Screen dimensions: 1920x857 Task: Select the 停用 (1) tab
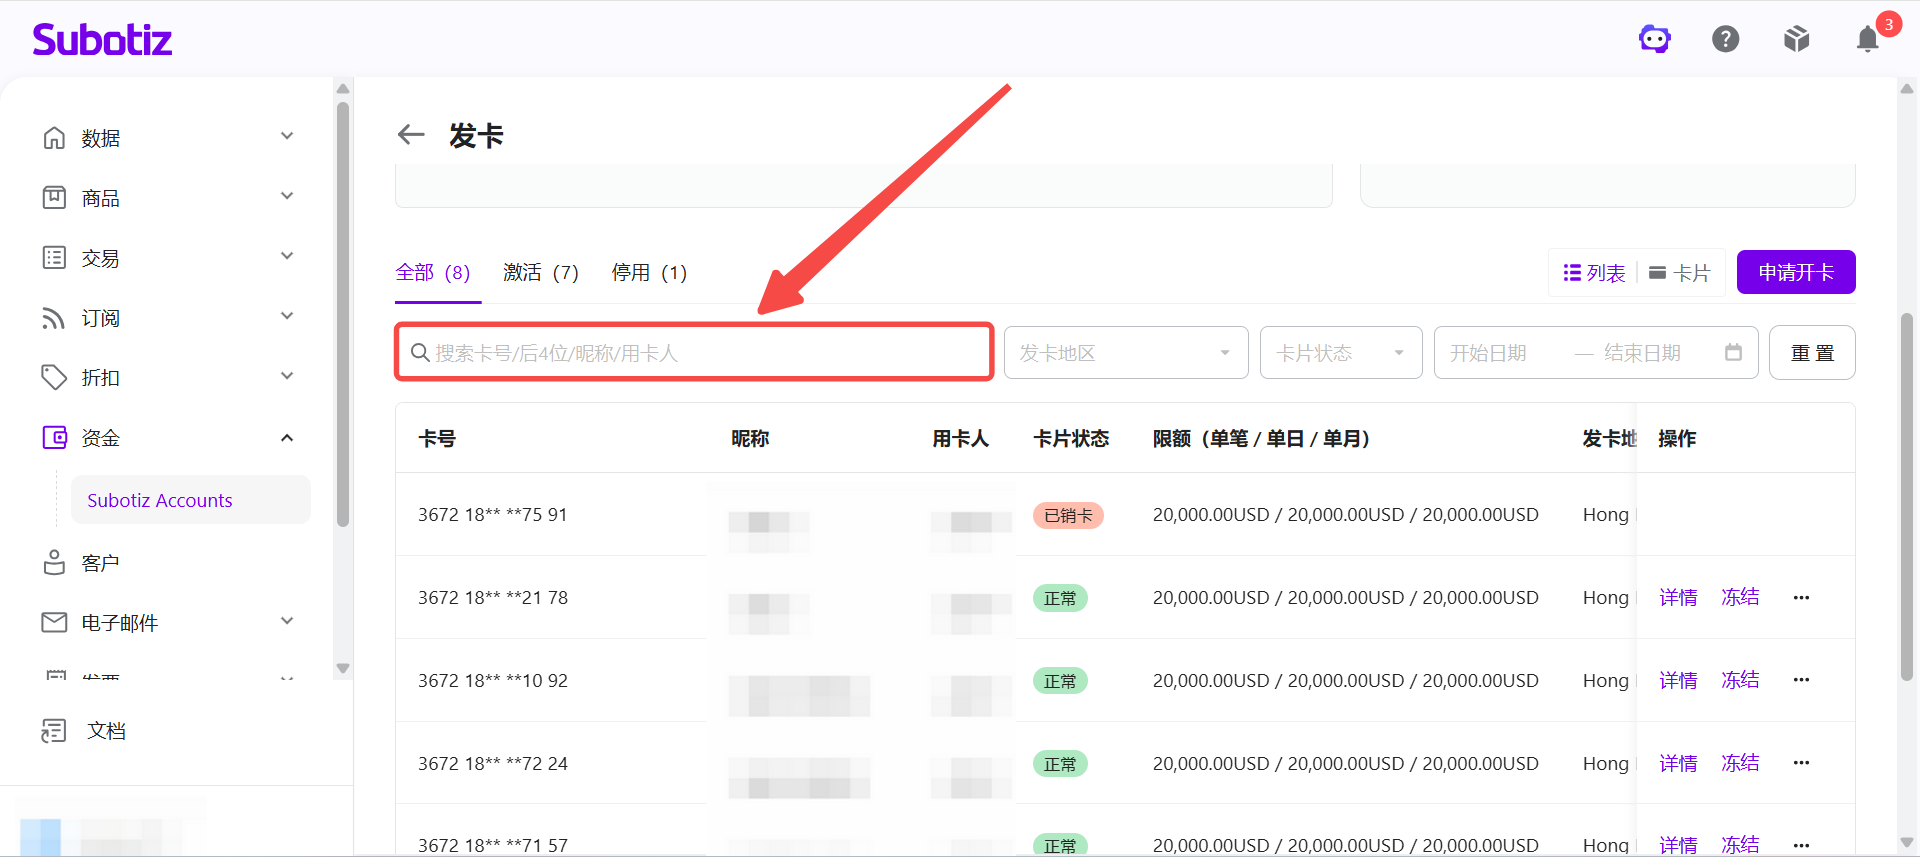coord(649,272)
